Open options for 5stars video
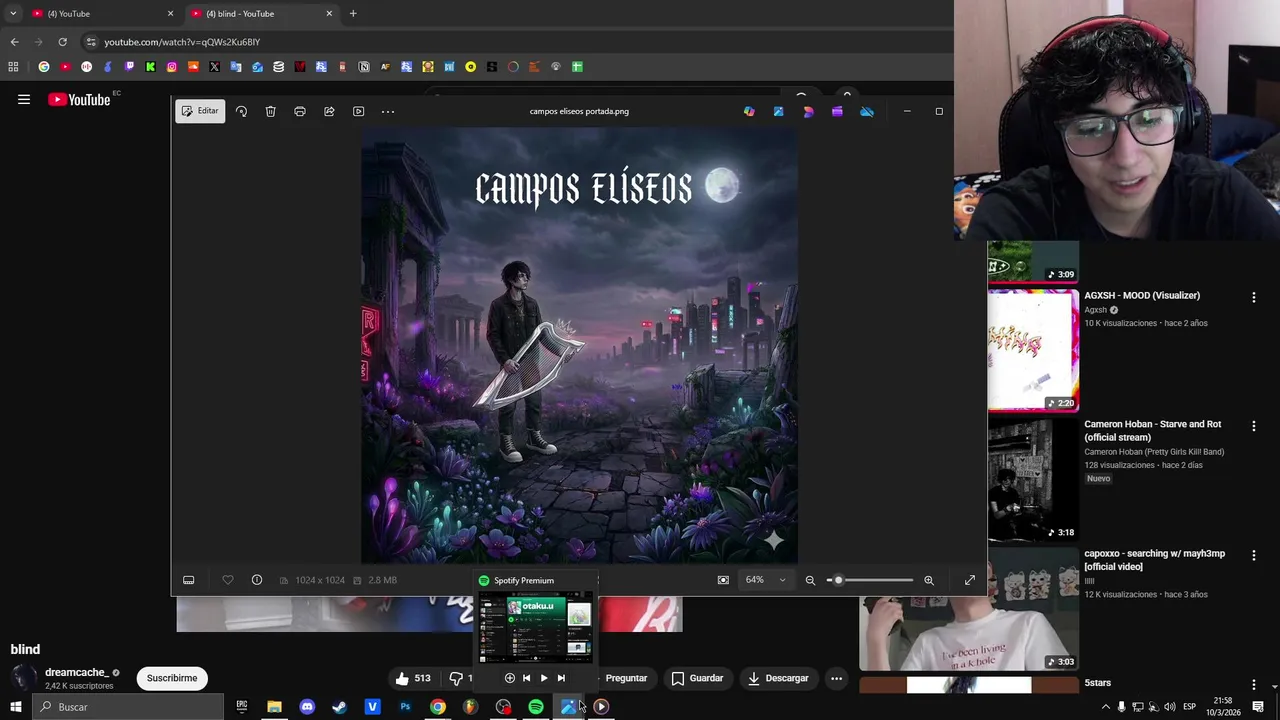Screen dimensions: 1280x720 click(1254, 684)
